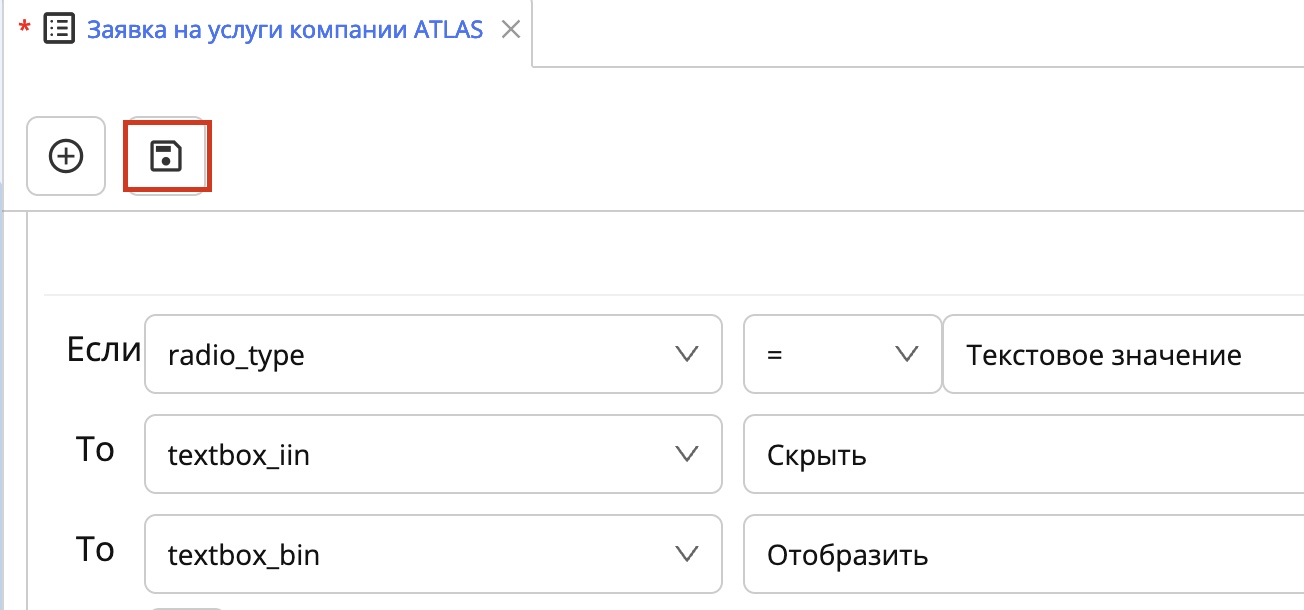Click the 'Скрыть' action field
Screen dimensions: 1304x610
point(1020,454)
